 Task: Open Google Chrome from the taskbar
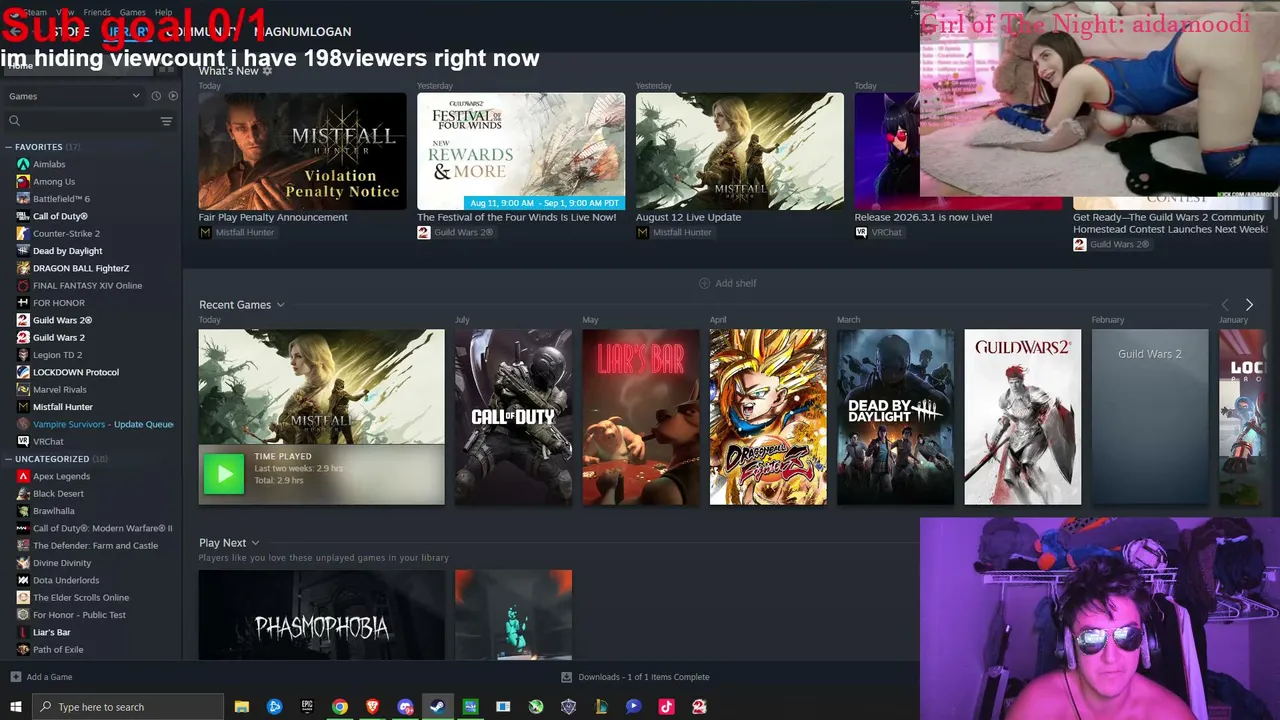(340, 707)
